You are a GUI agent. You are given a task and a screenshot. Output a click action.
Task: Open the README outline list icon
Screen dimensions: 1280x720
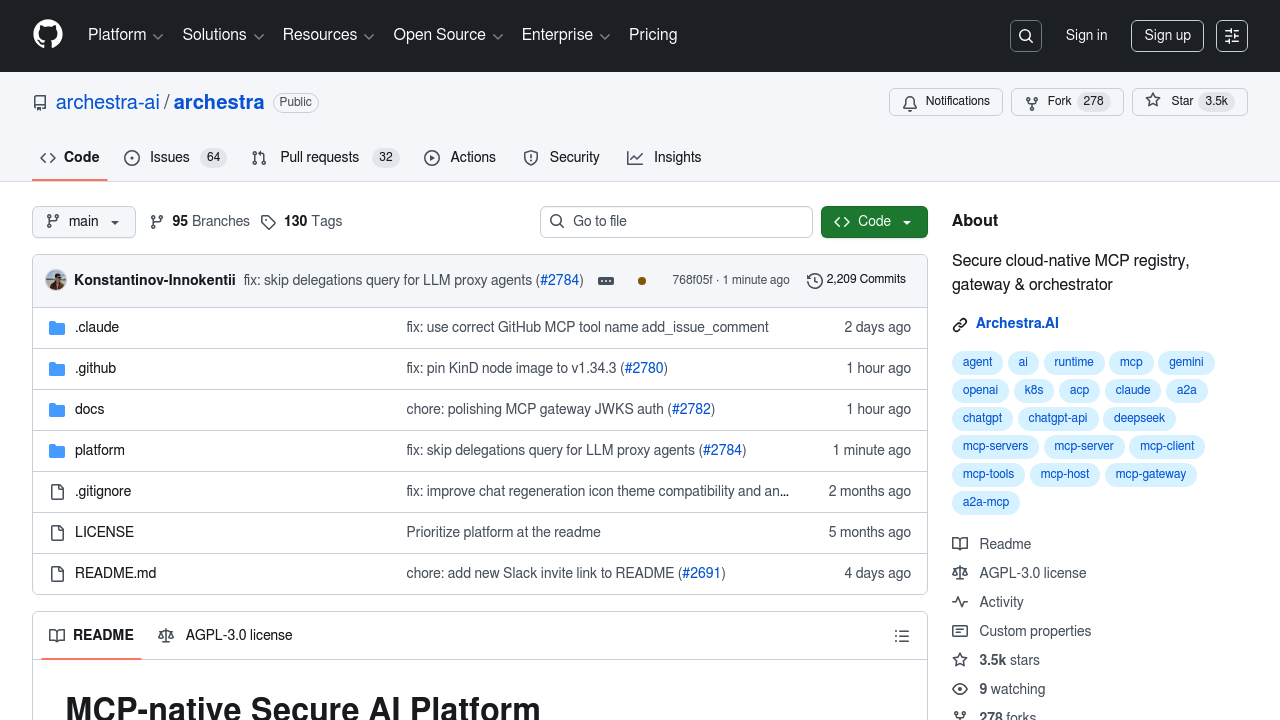click(902, 636)
